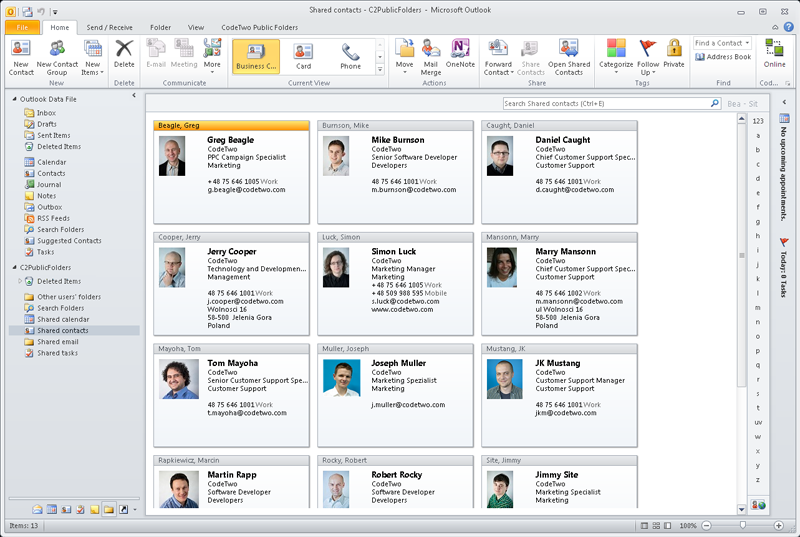Expand the To-Do Bar
This screenshot has width=800, height=537.
click(784, 103)
